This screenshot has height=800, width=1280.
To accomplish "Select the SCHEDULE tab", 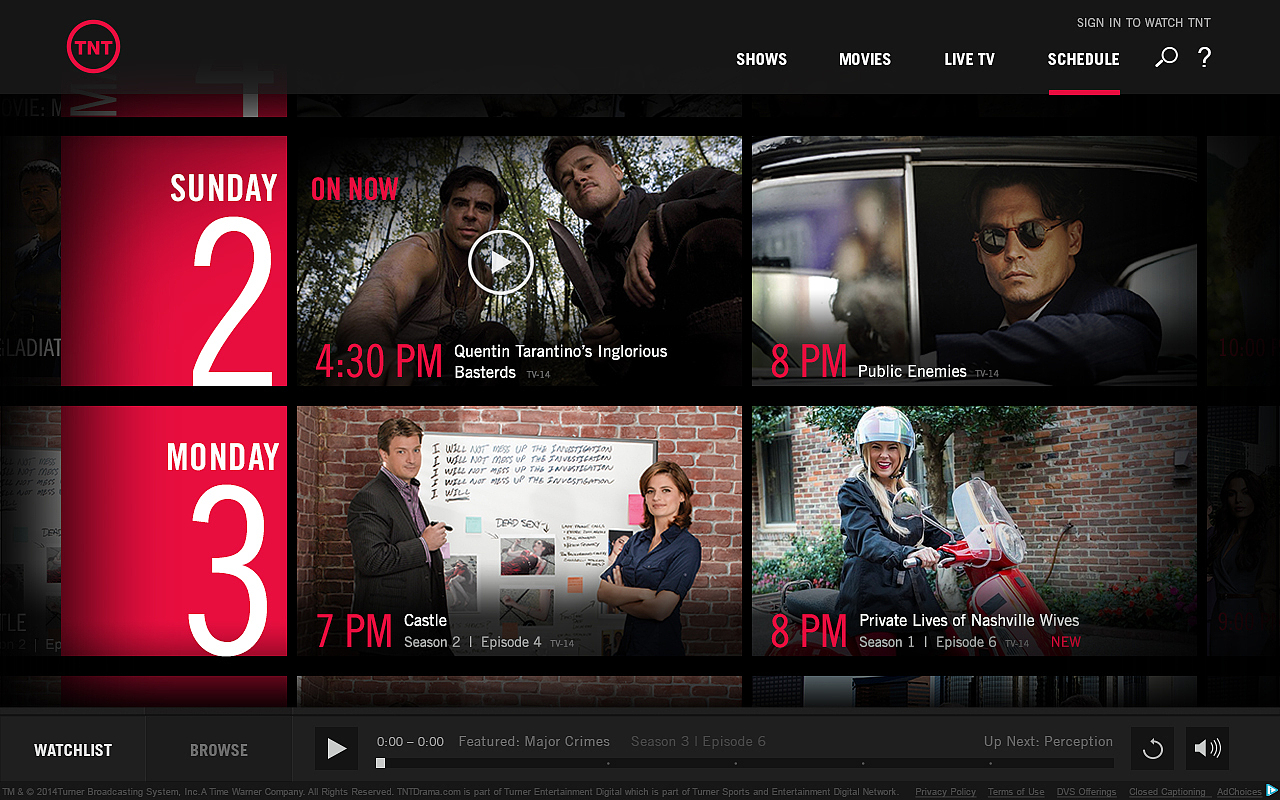I will [1084, 59].
